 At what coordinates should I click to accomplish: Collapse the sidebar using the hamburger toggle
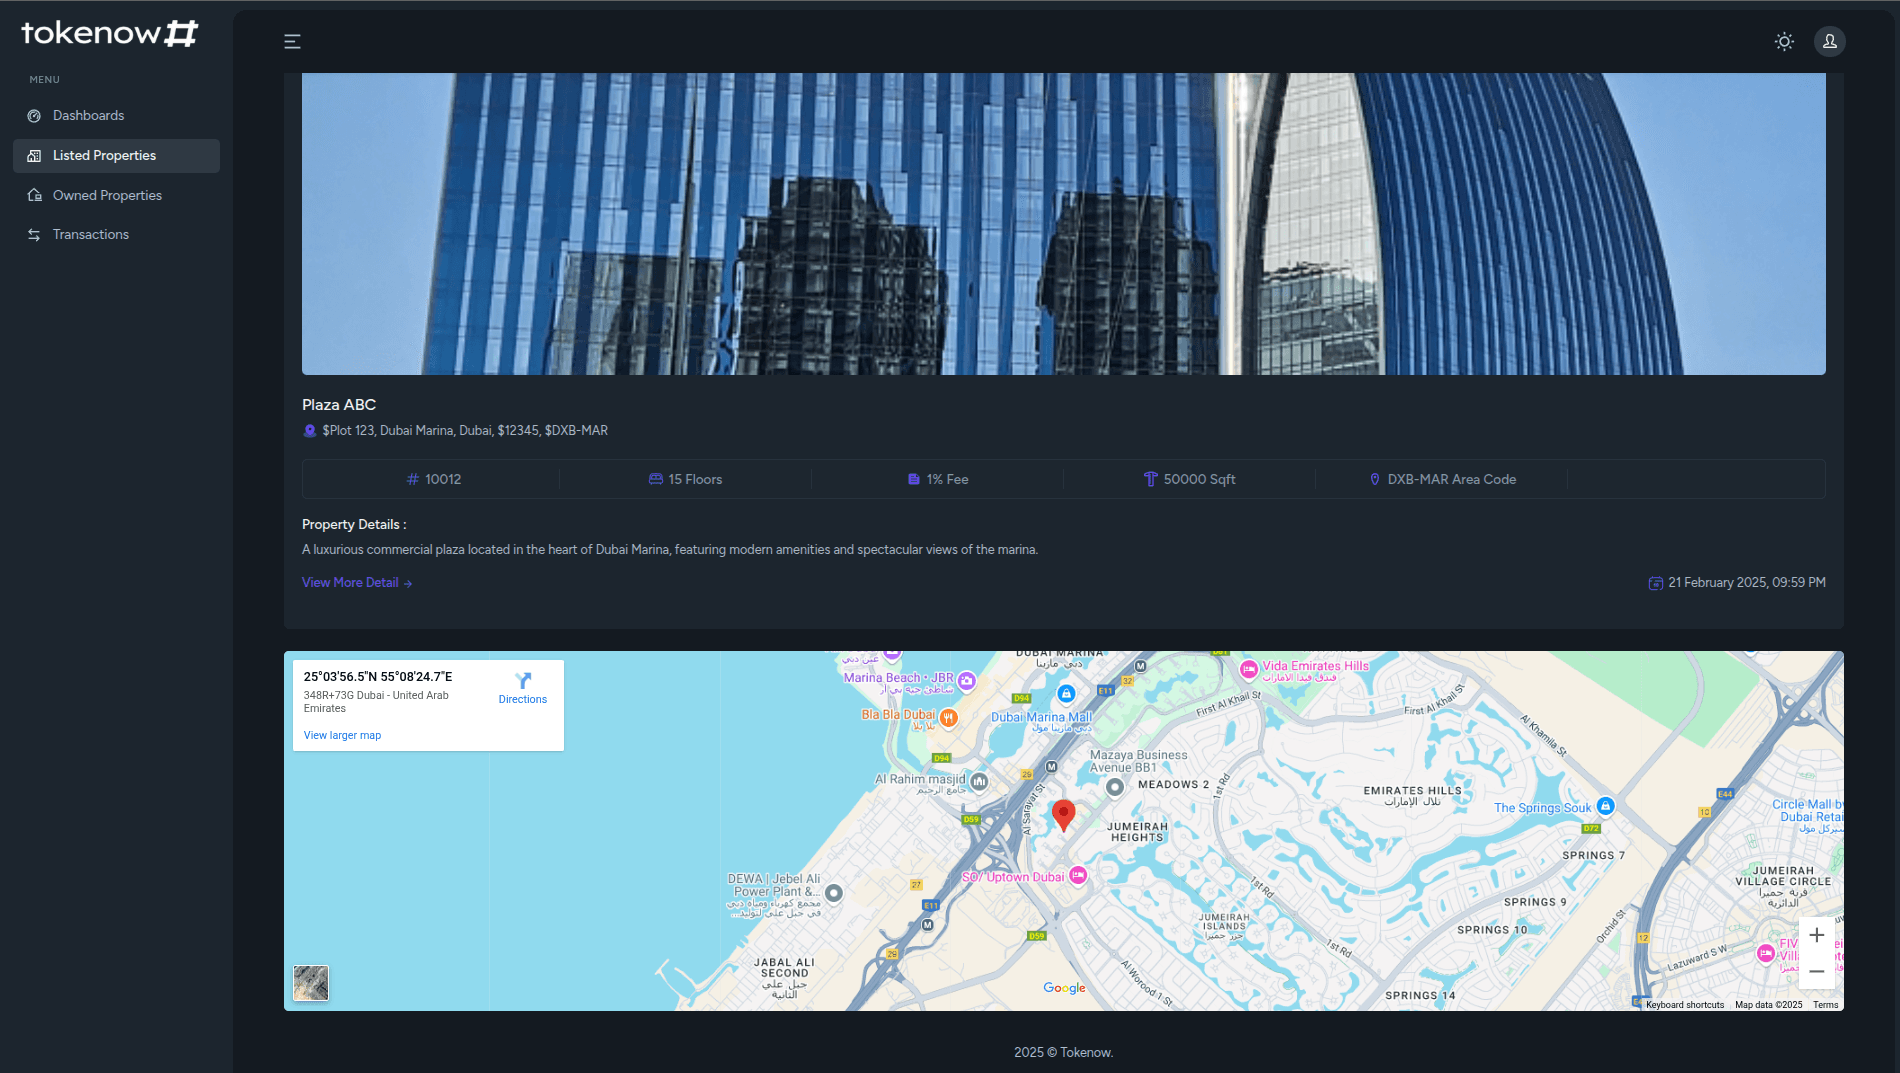(292, 41)
